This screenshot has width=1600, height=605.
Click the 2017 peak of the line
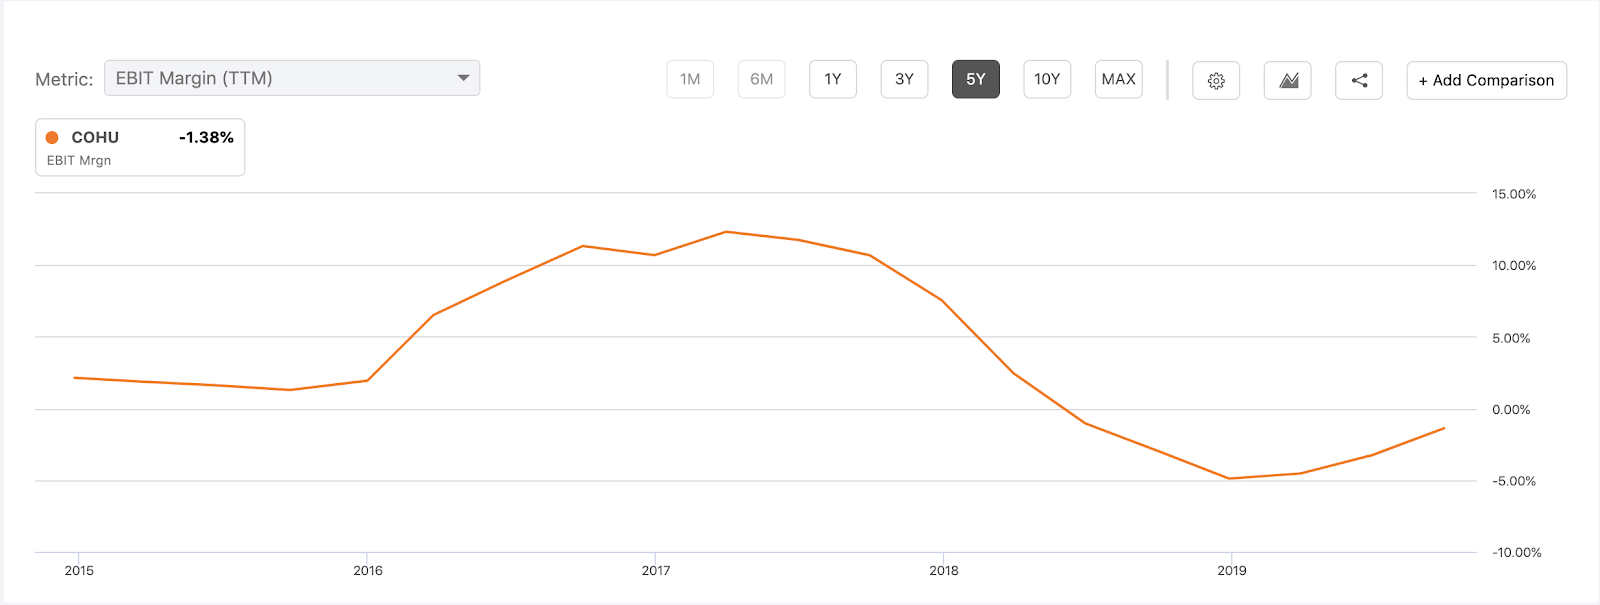click(727, 232)
